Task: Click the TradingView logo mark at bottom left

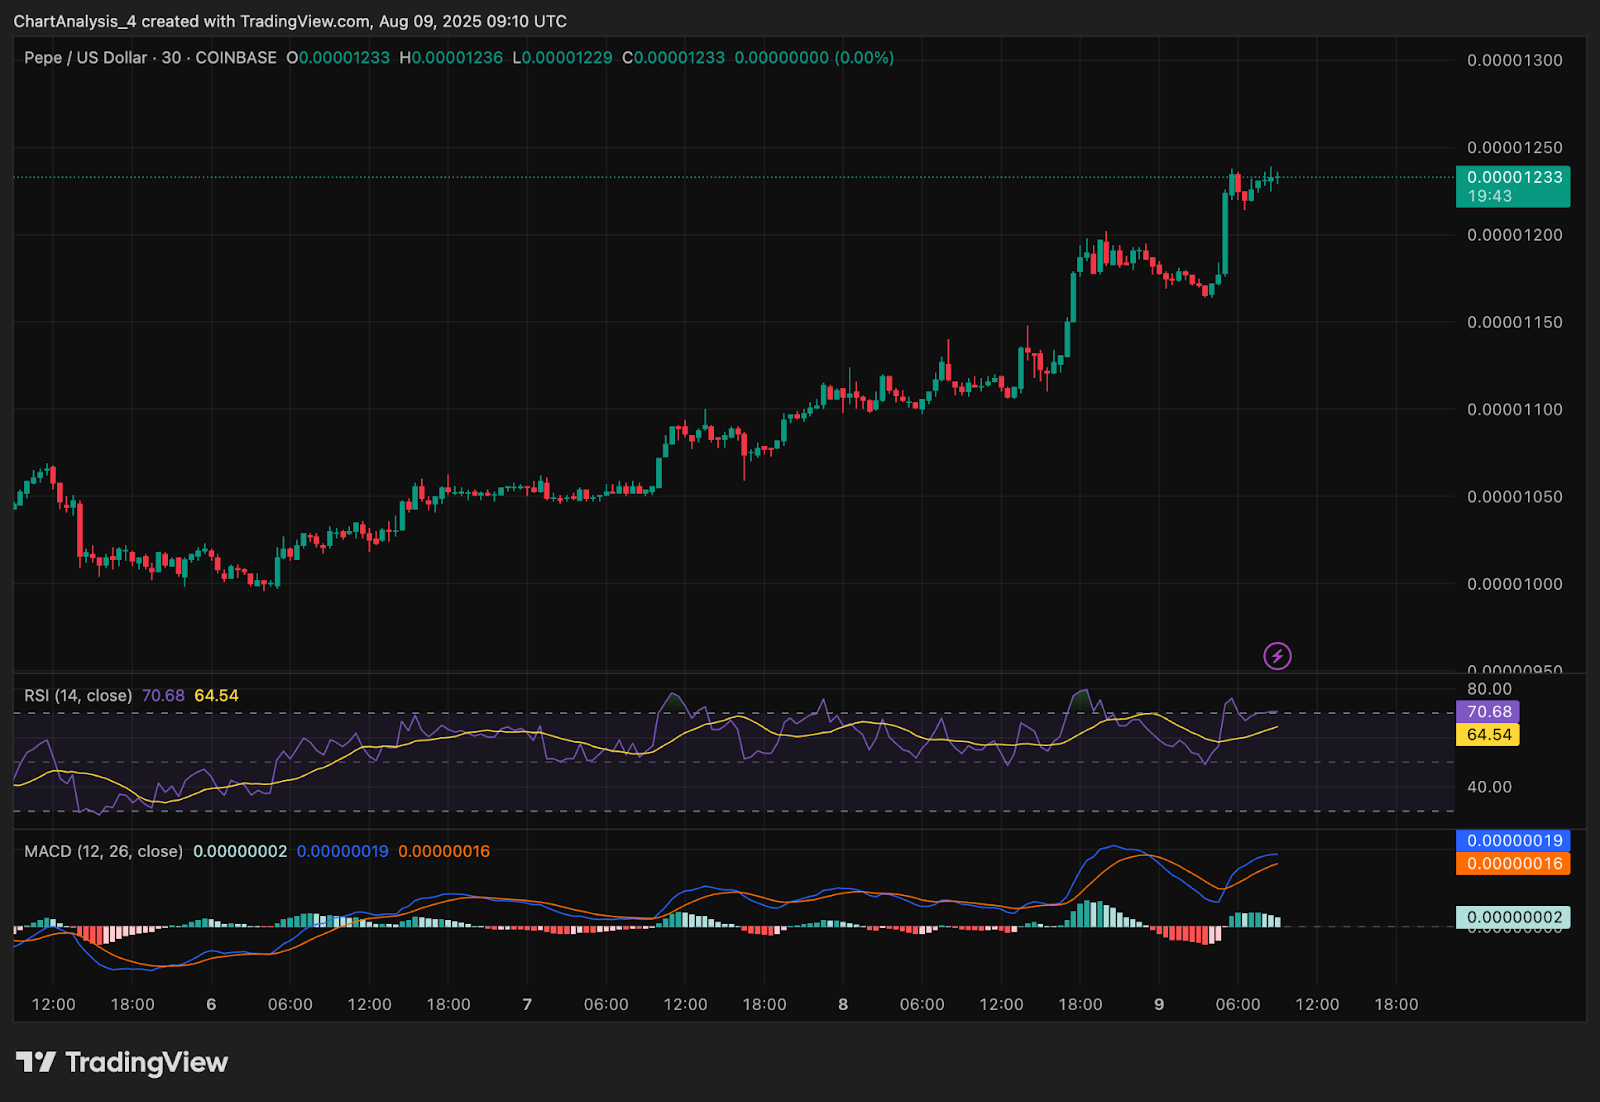Action: pyautogui.click(x=35, y=1062)
